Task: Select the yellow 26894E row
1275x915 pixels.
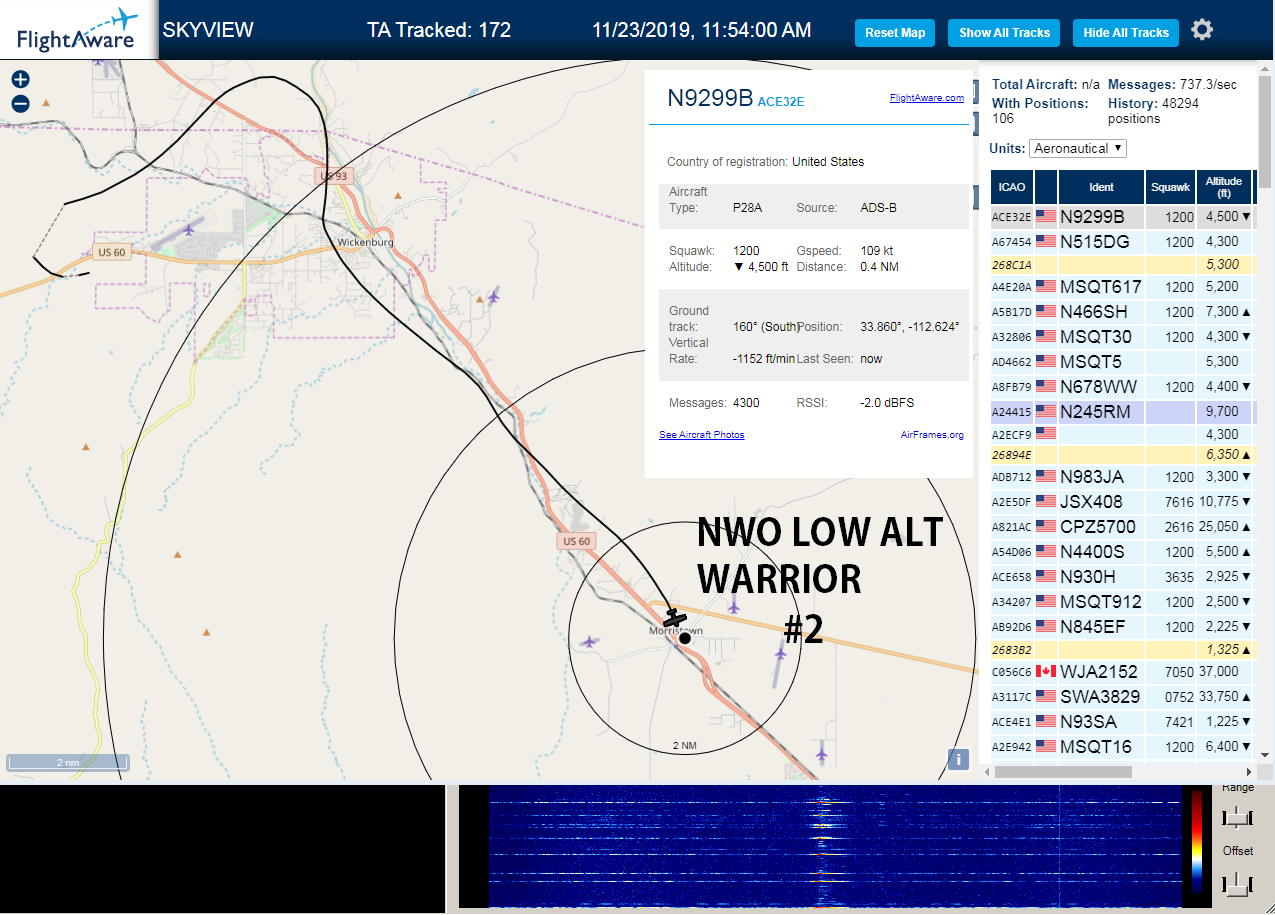Action: [1123, 455]
